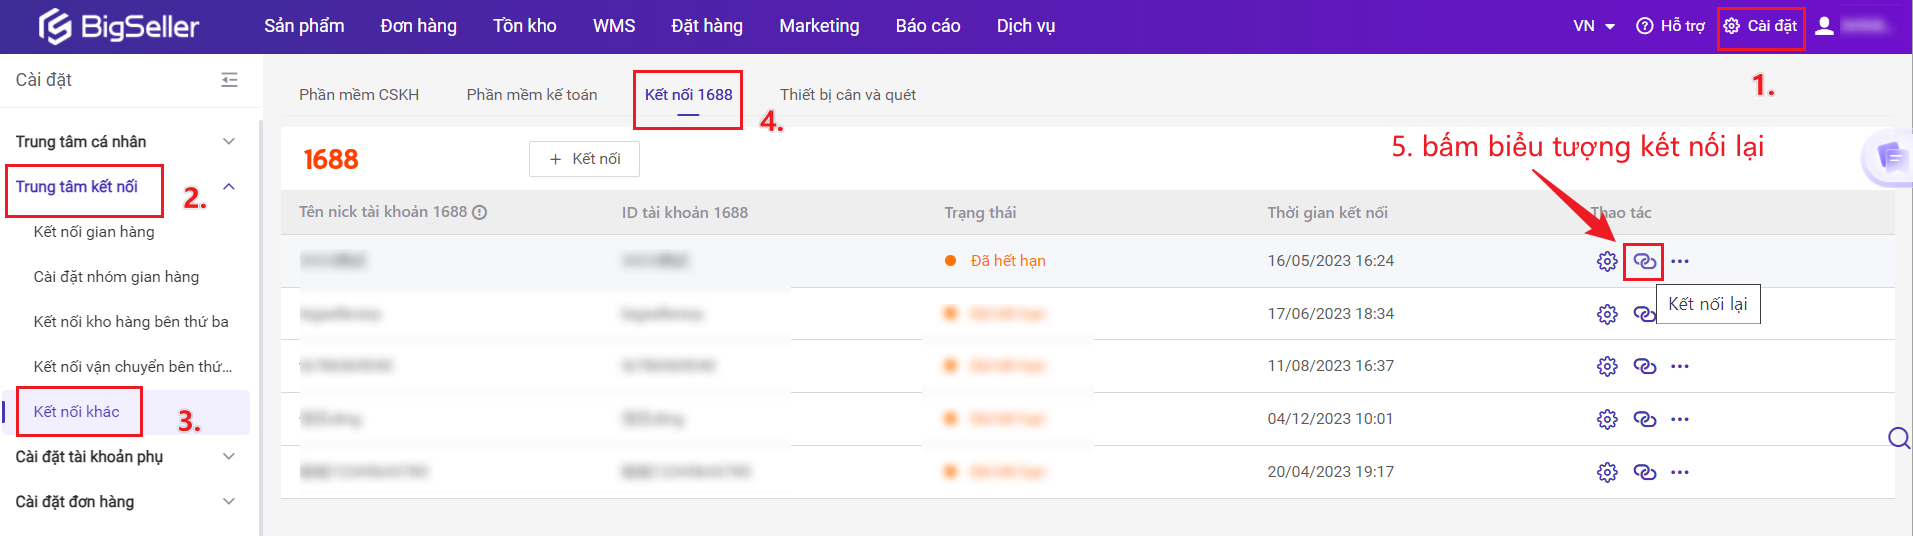Reconnect account in 20/04/2023 19:17 row
The width and height of the screenshot is (1913, 536).
click(1644, 472)
